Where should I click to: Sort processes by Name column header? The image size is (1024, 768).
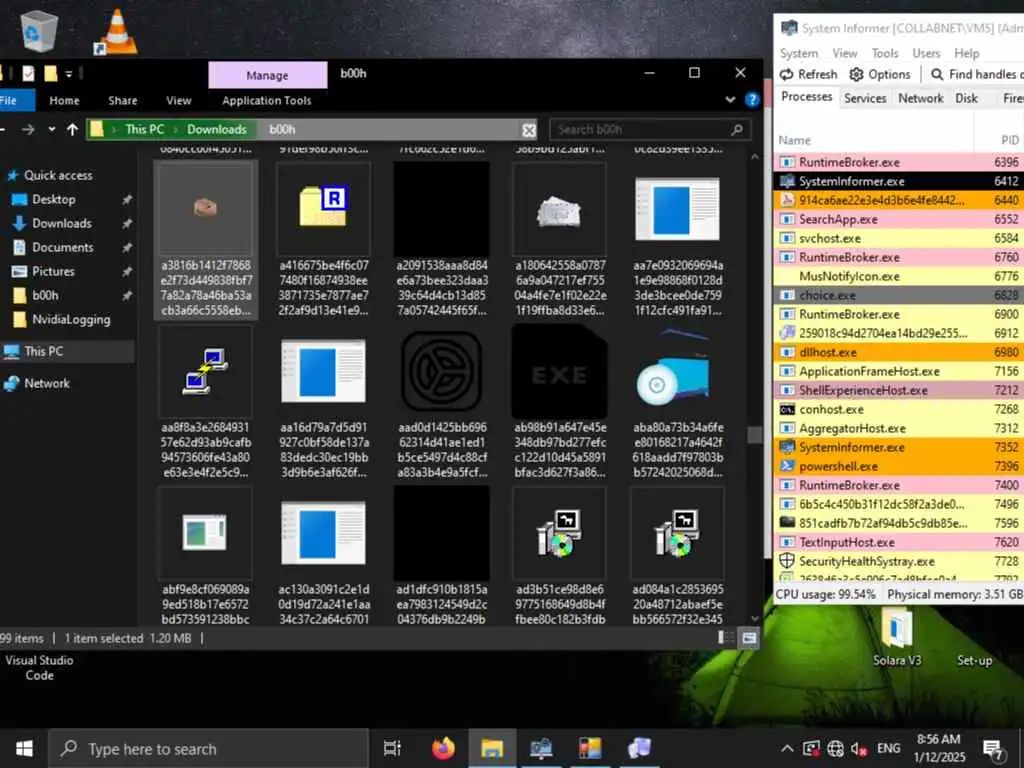coord(794,140)
